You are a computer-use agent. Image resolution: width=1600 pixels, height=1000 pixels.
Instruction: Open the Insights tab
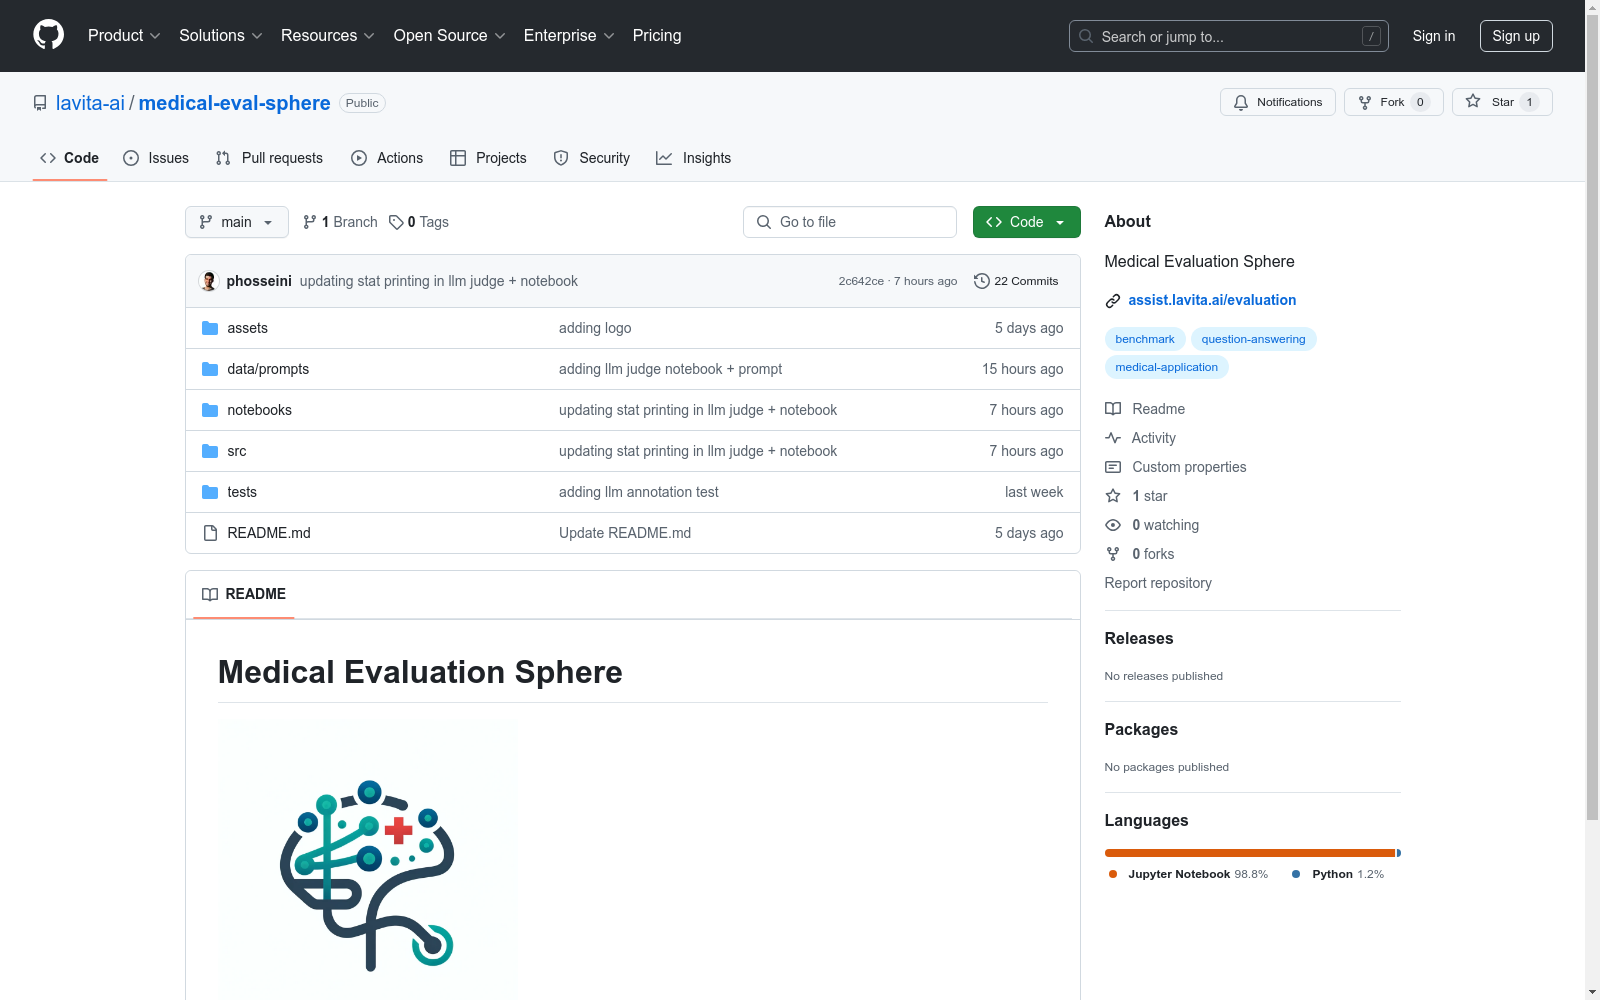coord(693,158)
